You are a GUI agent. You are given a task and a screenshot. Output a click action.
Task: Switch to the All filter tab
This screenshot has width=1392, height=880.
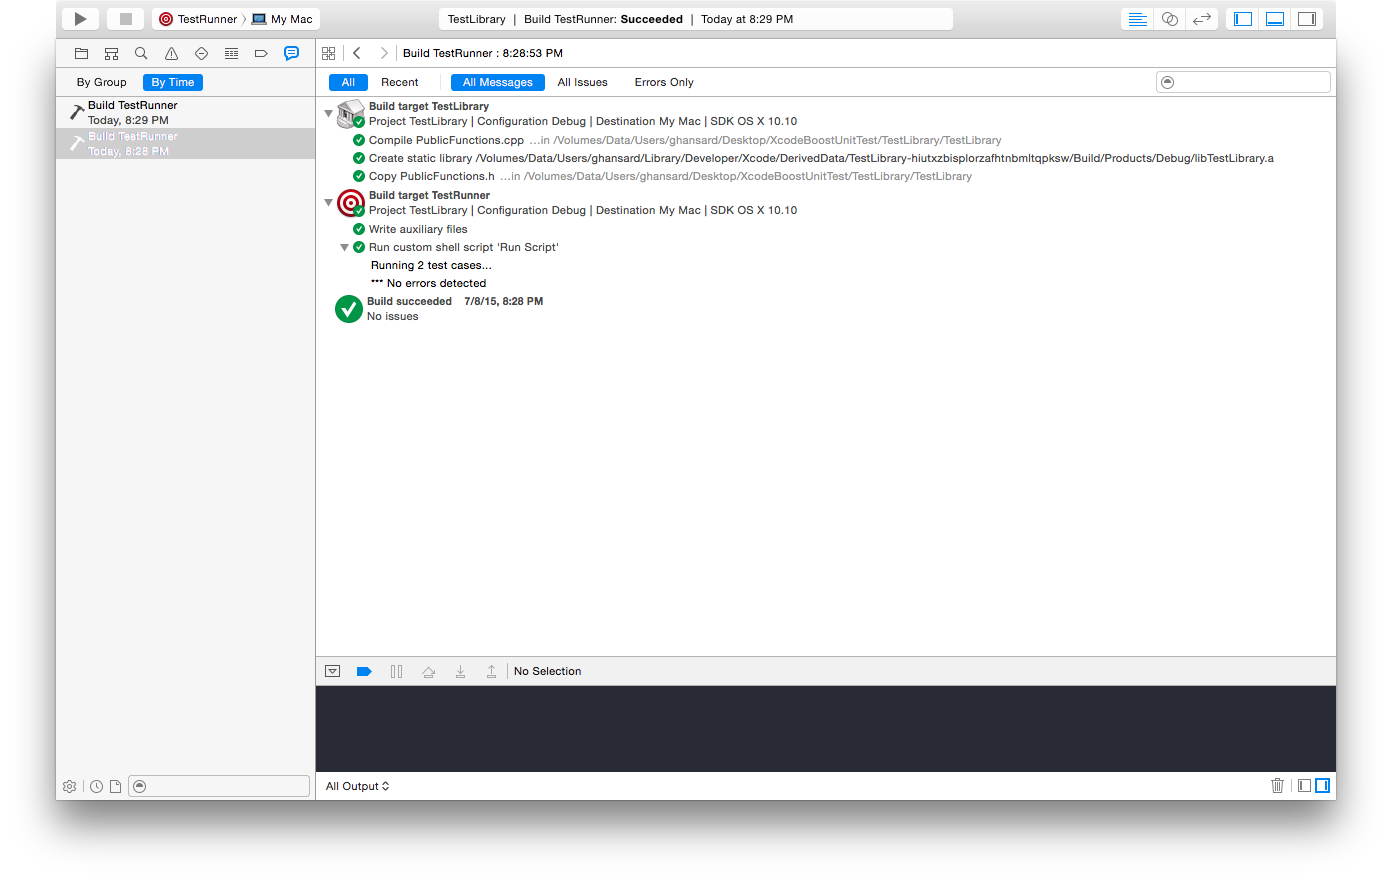pyautogui.click(x=348, y=82)
